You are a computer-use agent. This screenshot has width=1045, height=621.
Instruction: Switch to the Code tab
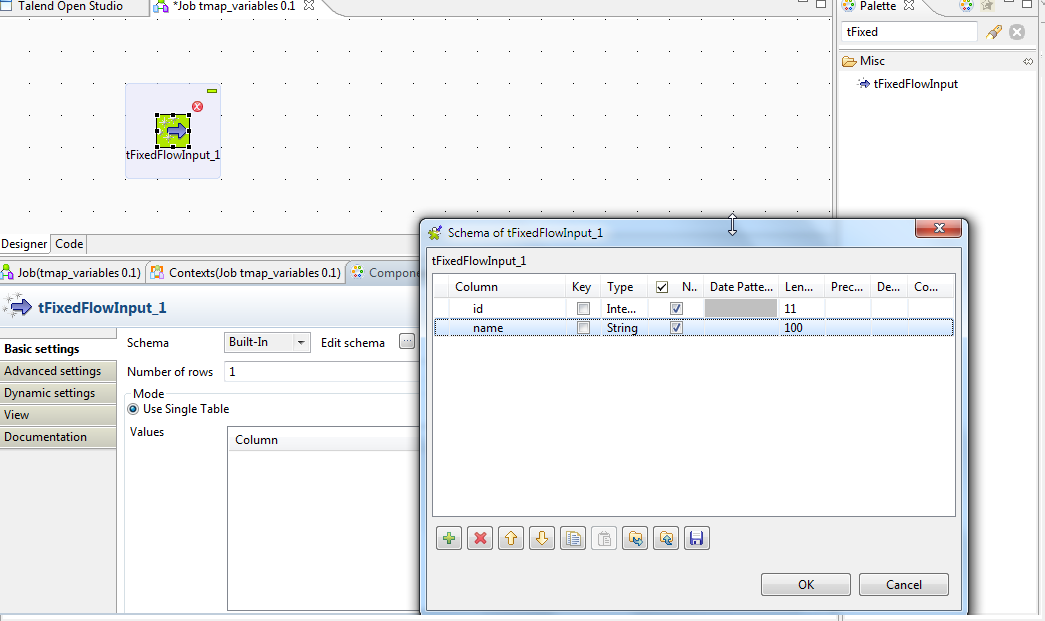point(69,244)
